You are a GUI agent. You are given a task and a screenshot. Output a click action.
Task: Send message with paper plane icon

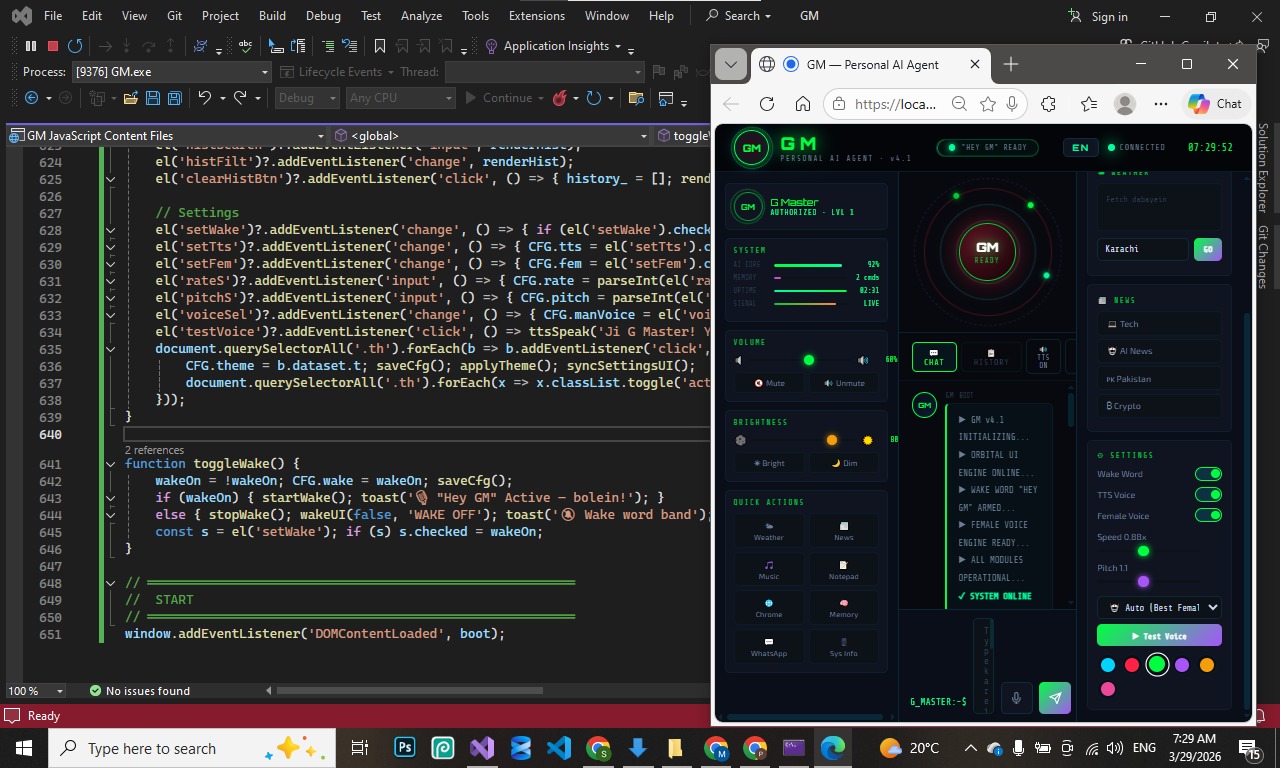(x=1054, y=698)
